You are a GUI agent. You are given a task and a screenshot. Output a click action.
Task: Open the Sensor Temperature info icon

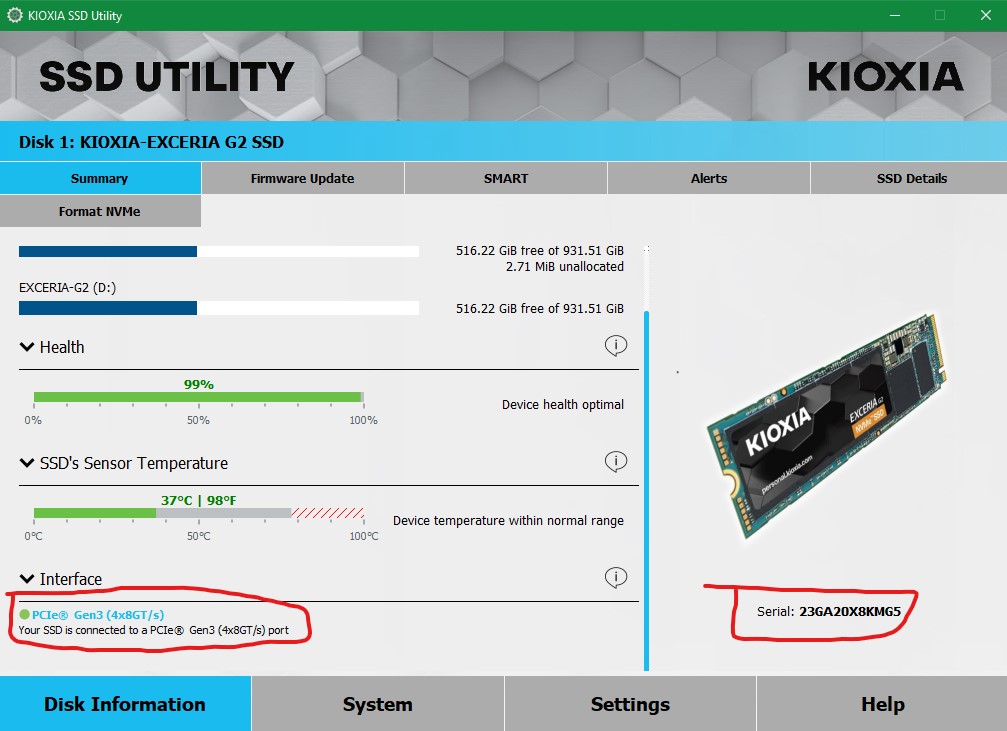click(615, 461)
